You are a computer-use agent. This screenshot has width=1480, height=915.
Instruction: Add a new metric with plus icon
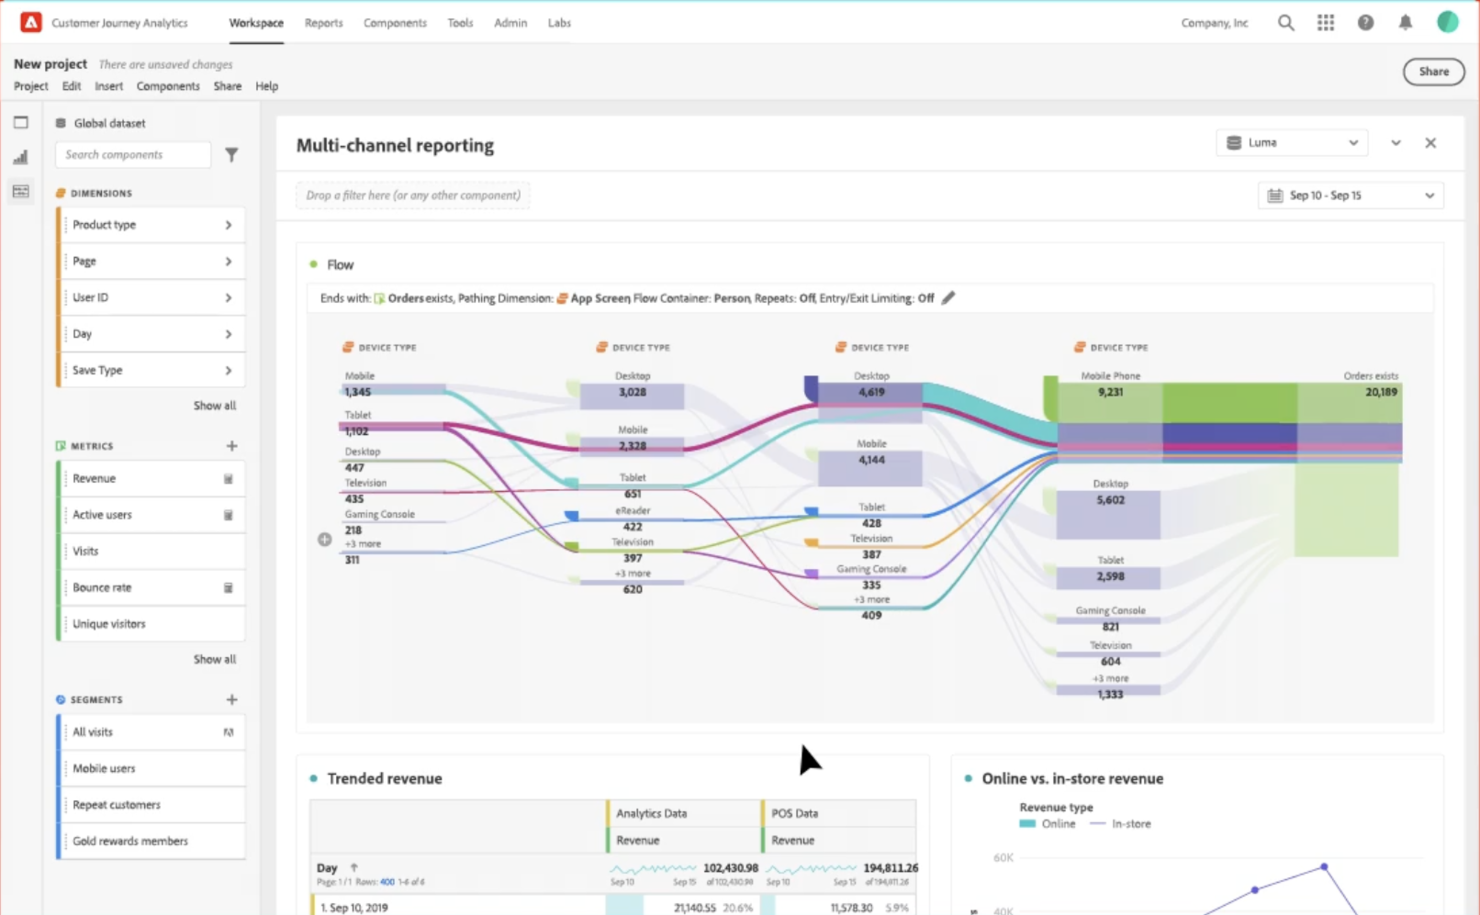(232, 446)
